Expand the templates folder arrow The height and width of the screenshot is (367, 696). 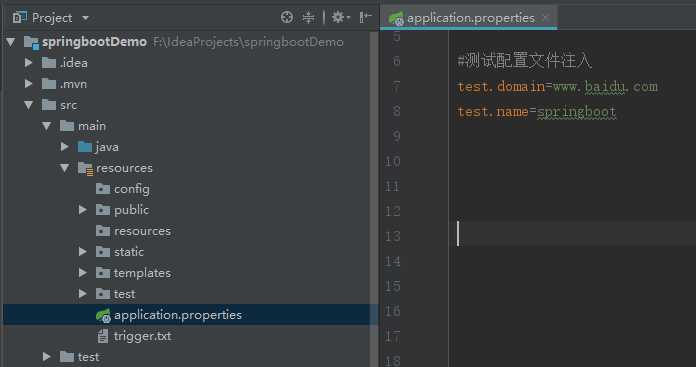[x=83, y=272]
